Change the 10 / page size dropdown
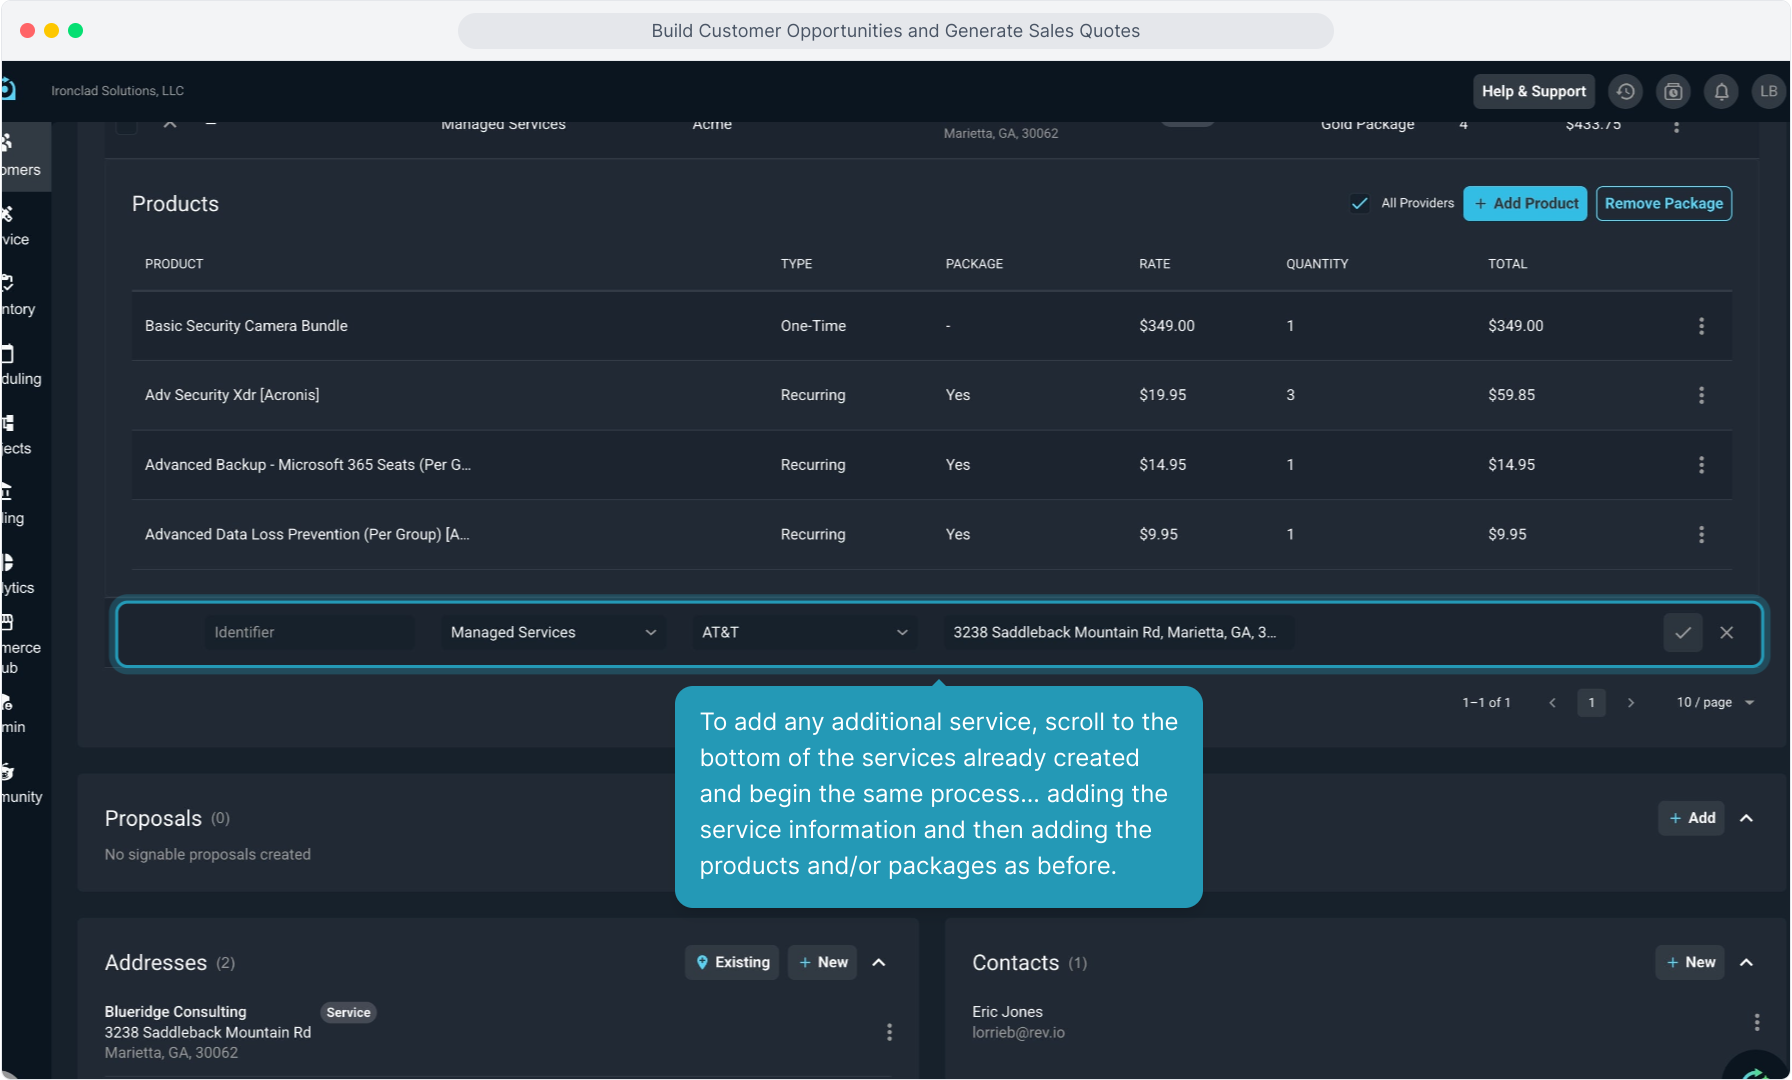This screenshot has width=1792, height=1080. tap(1715, 703)
